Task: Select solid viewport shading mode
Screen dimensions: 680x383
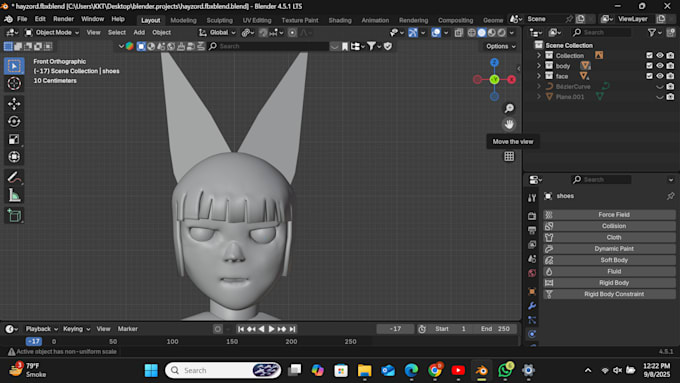Action: [x=481, y=33]
